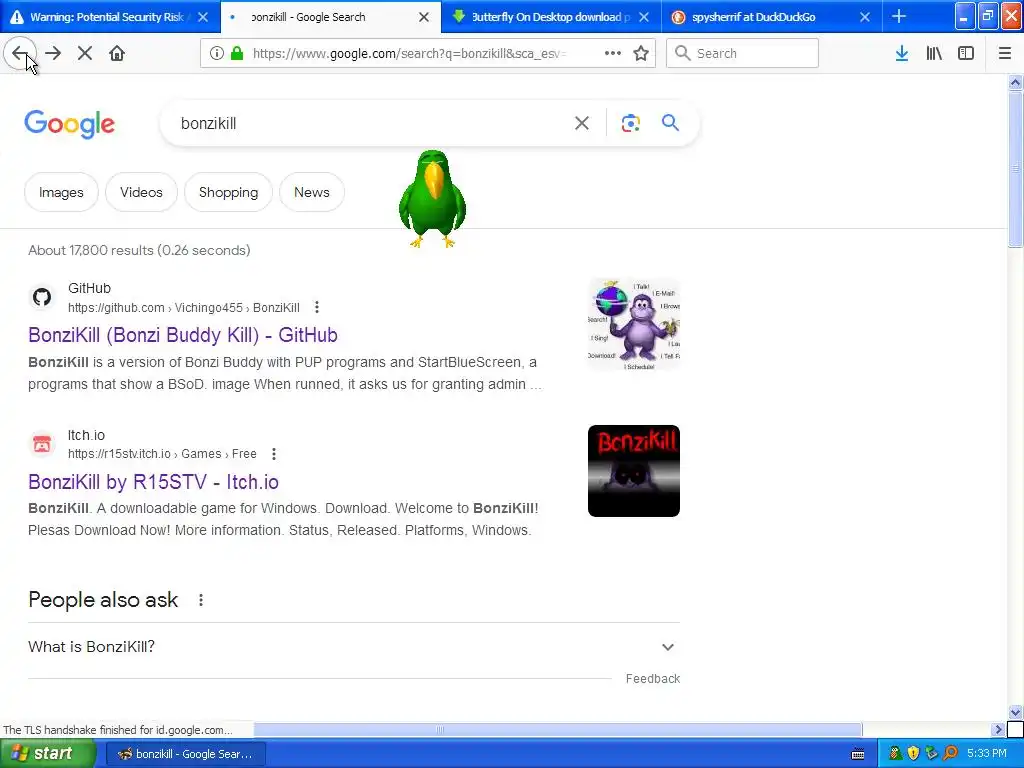This screenshot has height=768, width=1024.
Task: Bookmark this page with the star
Action: pos(641,54)
